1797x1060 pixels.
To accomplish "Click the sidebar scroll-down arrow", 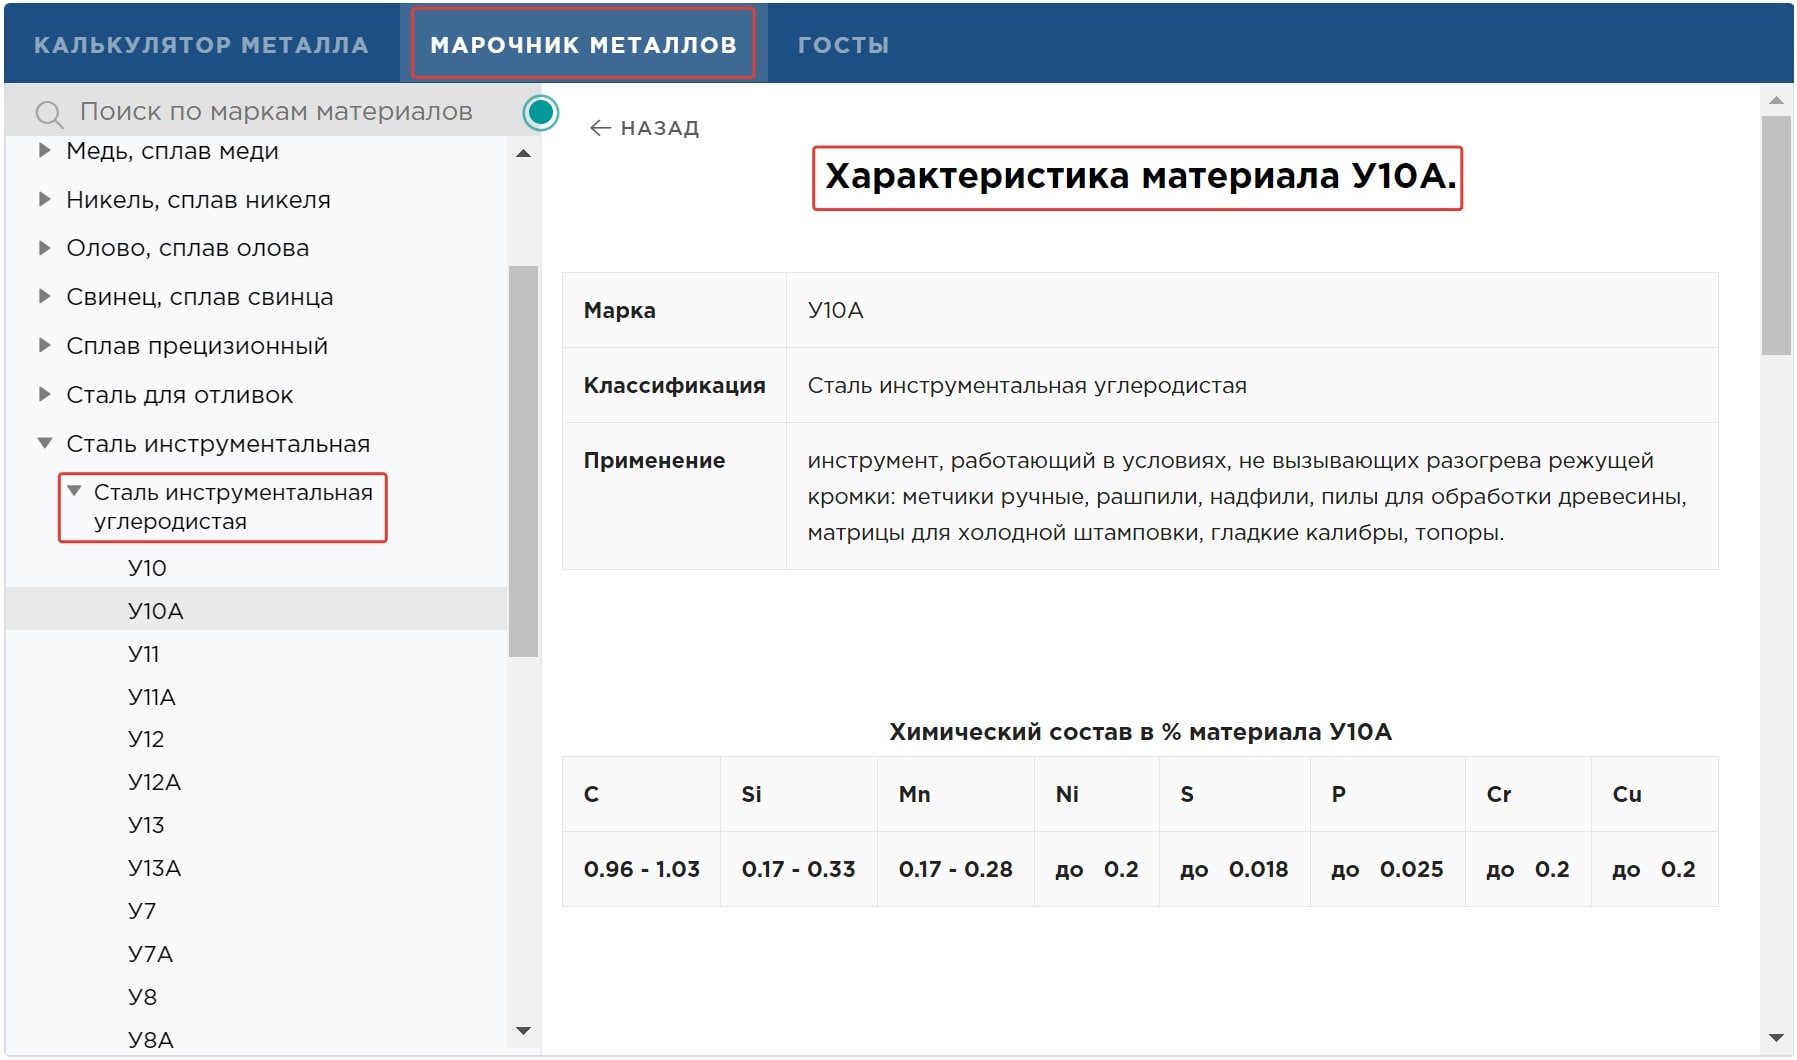I will pos(523,1030).
